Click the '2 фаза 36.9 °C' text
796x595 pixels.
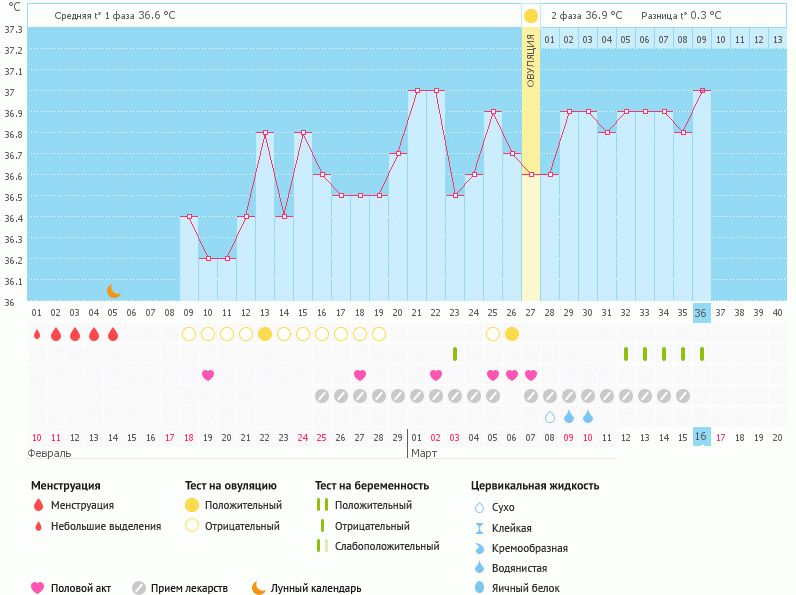586,16
